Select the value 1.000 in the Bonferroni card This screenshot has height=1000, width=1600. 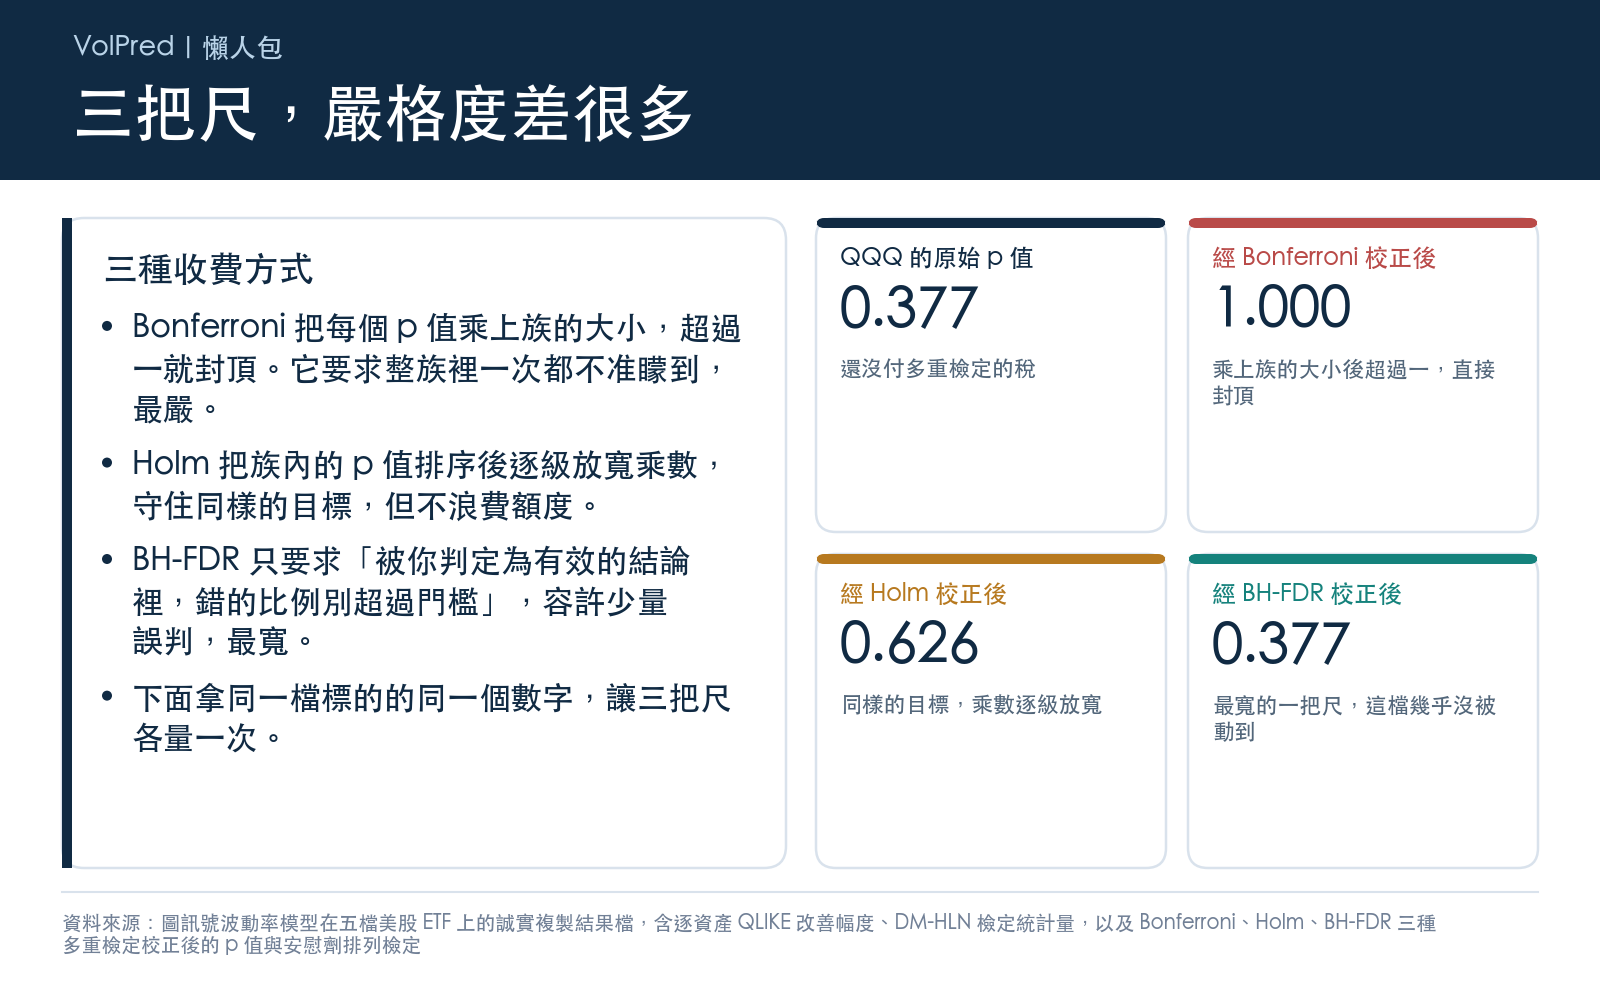(1282, 307)
